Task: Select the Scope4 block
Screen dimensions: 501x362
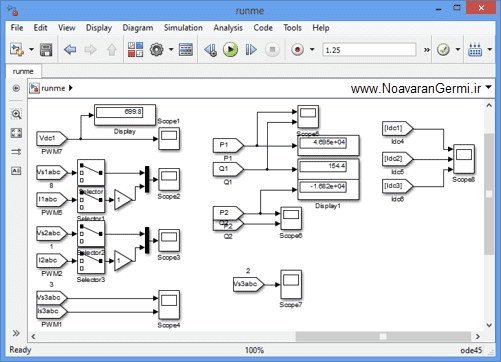Action: coord(169,305)
